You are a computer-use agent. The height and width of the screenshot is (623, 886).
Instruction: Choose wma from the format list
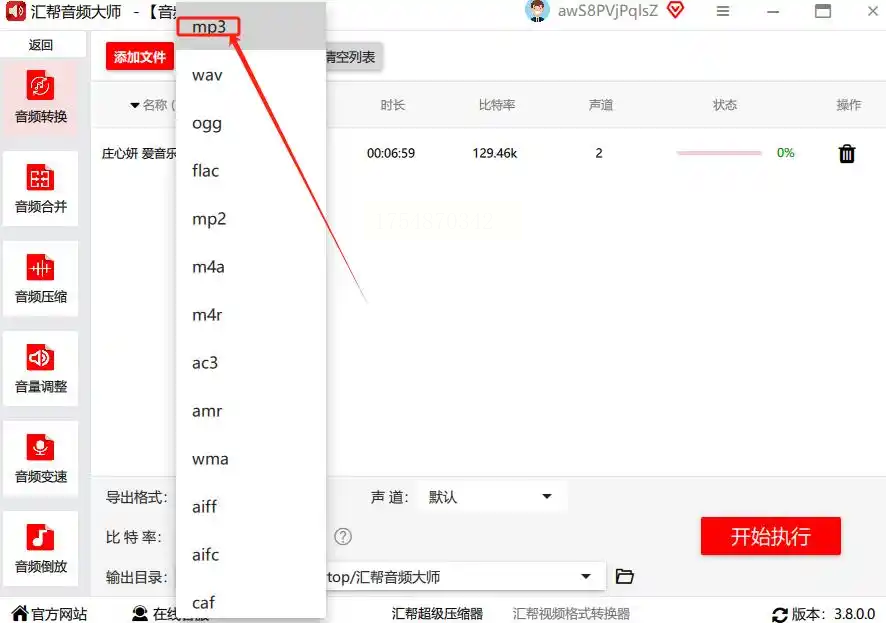pos(251,459)
